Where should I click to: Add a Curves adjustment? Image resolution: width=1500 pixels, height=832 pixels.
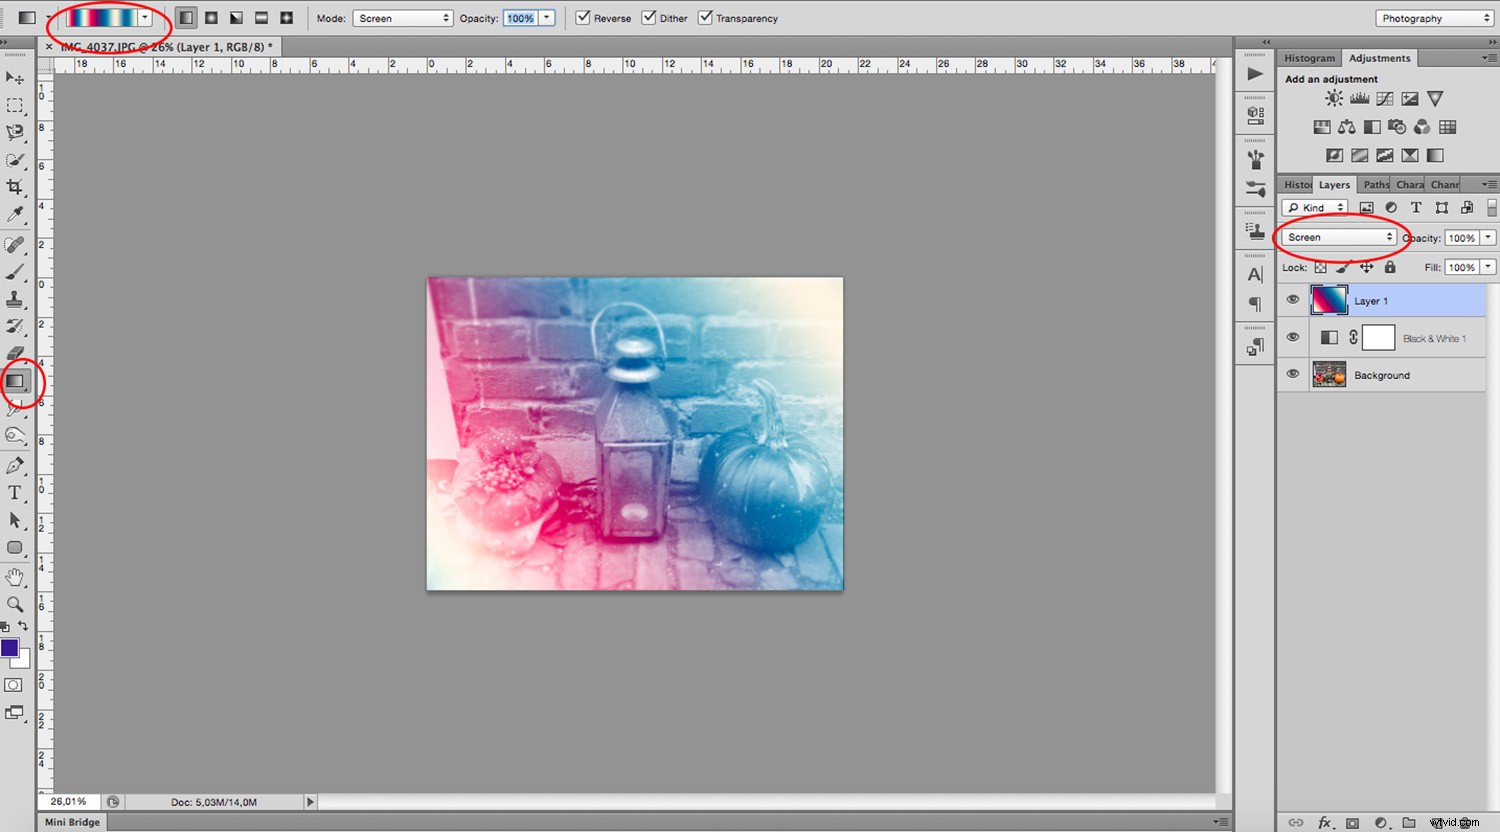(x=1384, y=98)
